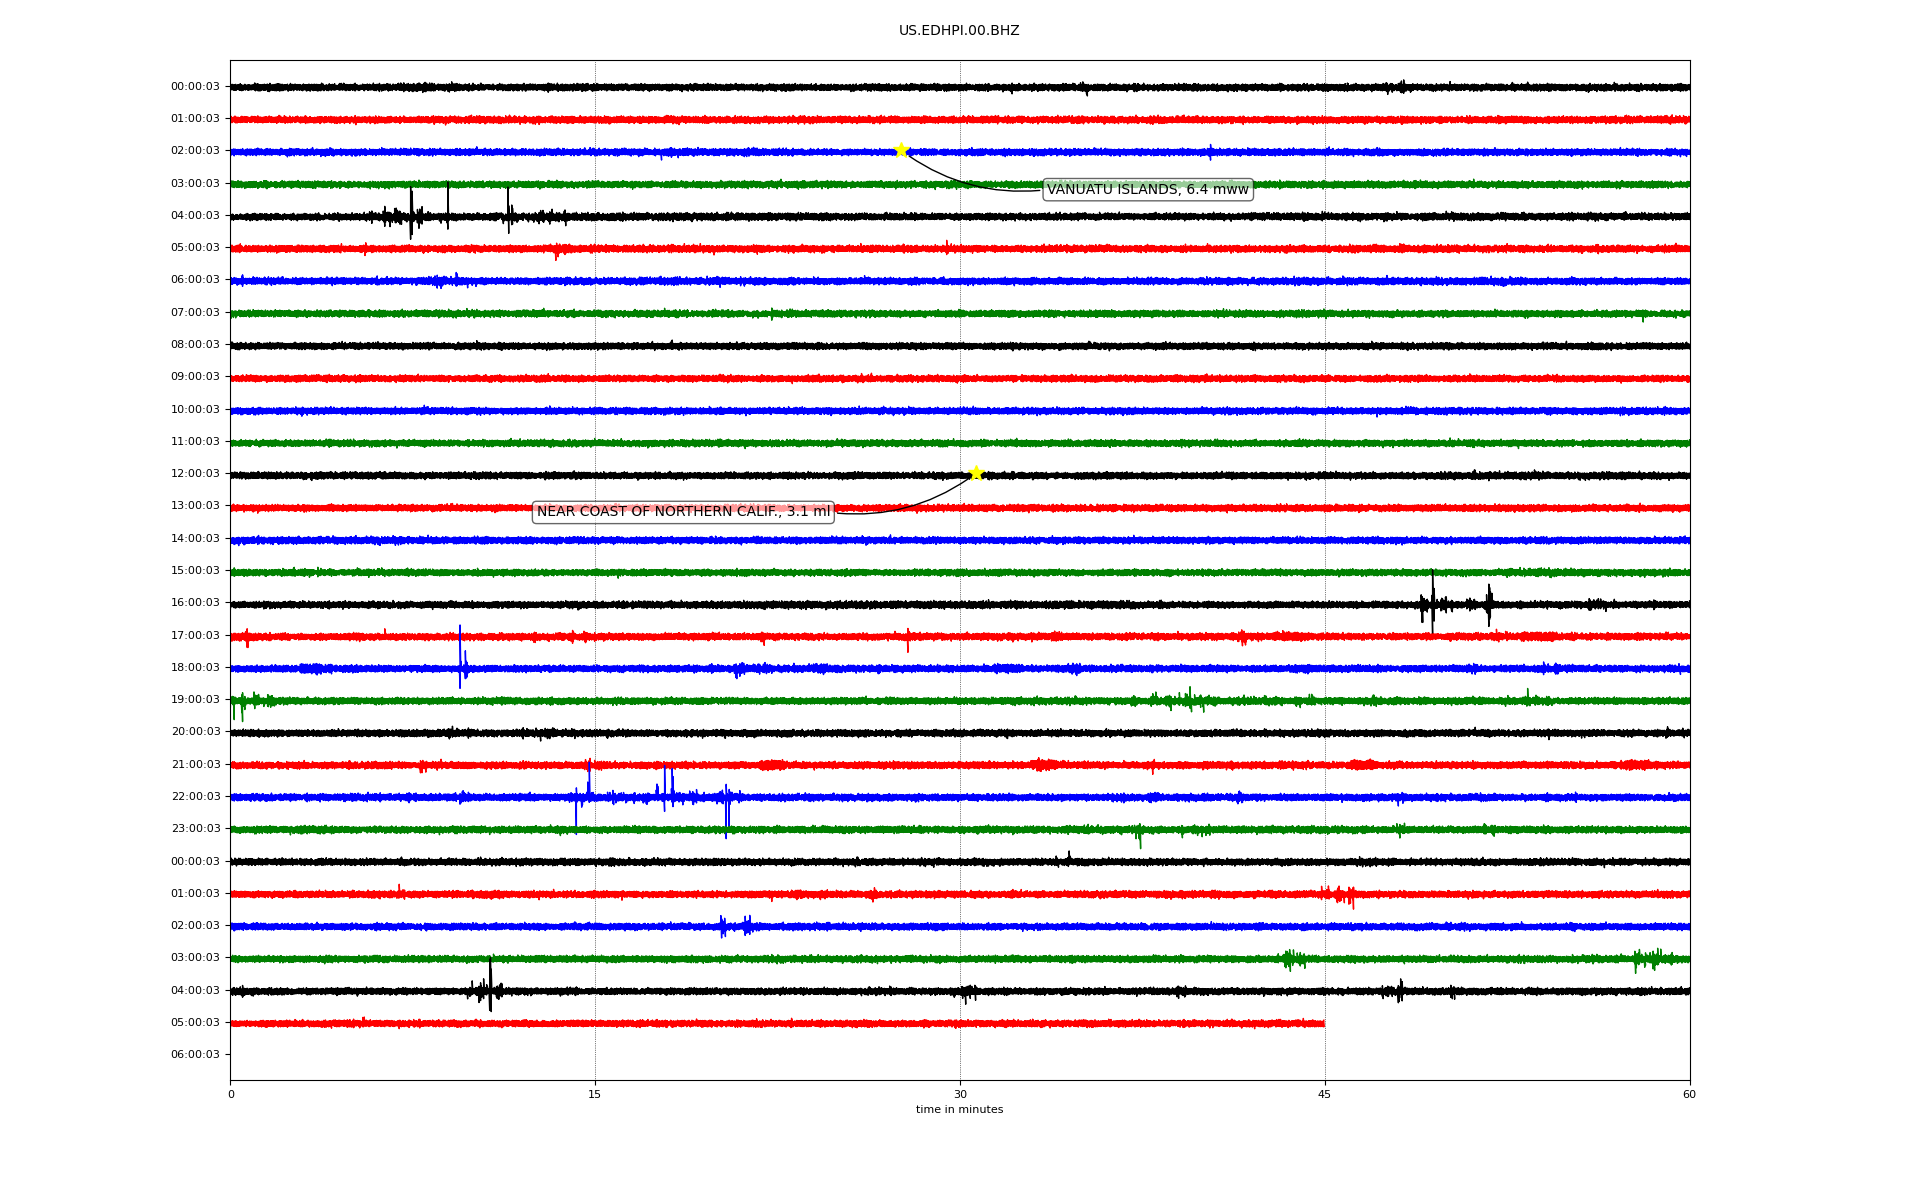Click the Northern California earthquake star marker
1920x1200 pixels.
coord(976,473)
